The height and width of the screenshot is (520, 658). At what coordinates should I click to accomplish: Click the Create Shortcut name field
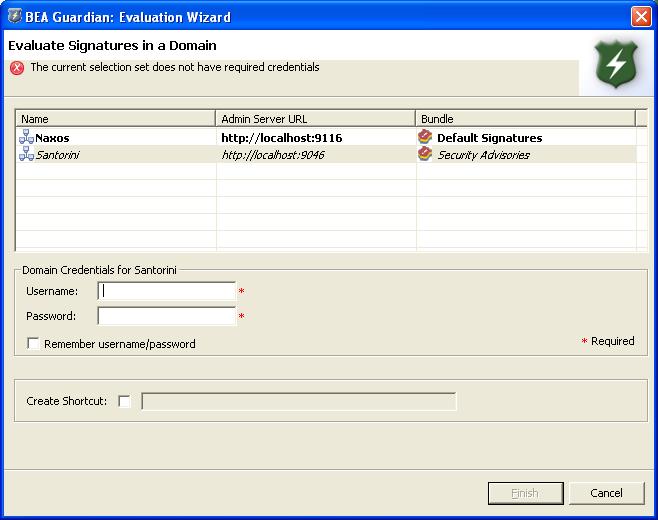click(299, 401)
